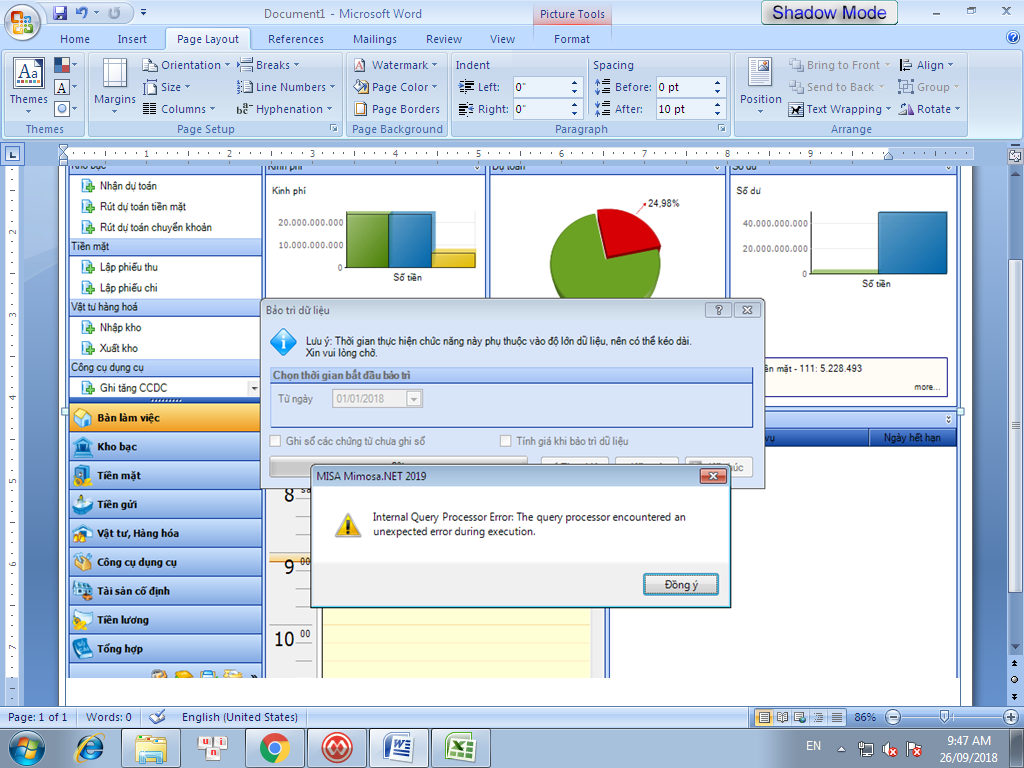
Task: Open the References ribbon tab
Action: pos(296,39)
